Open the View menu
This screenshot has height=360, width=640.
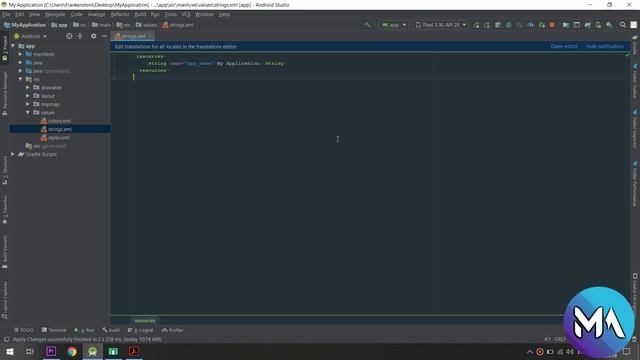34,14
